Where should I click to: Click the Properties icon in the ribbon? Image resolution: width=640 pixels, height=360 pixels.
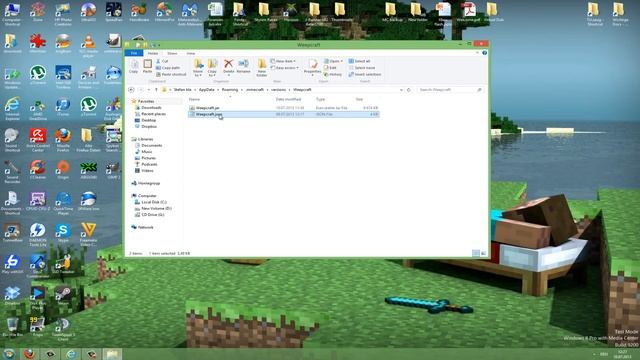[x=313, y=66]
